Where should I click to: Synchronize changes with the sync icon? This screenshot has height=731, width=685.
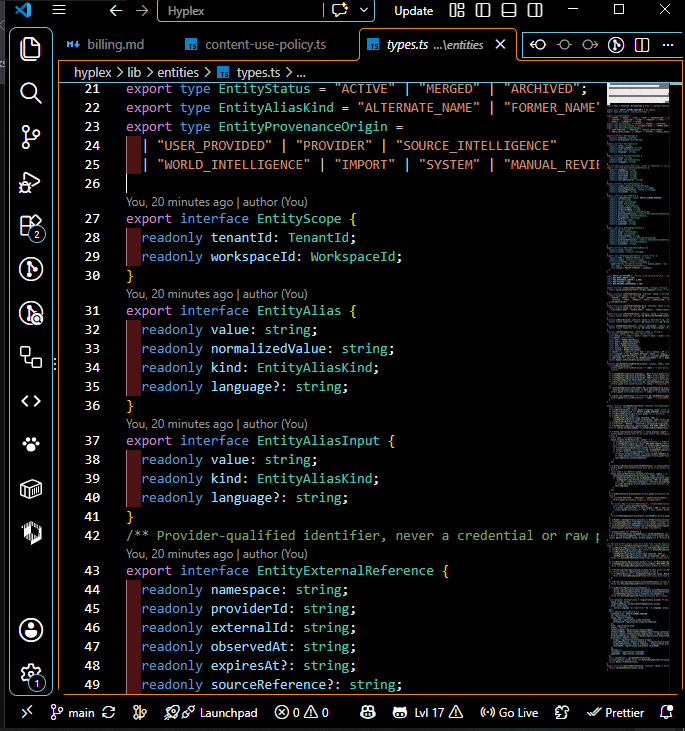click(x=109, y=713)
